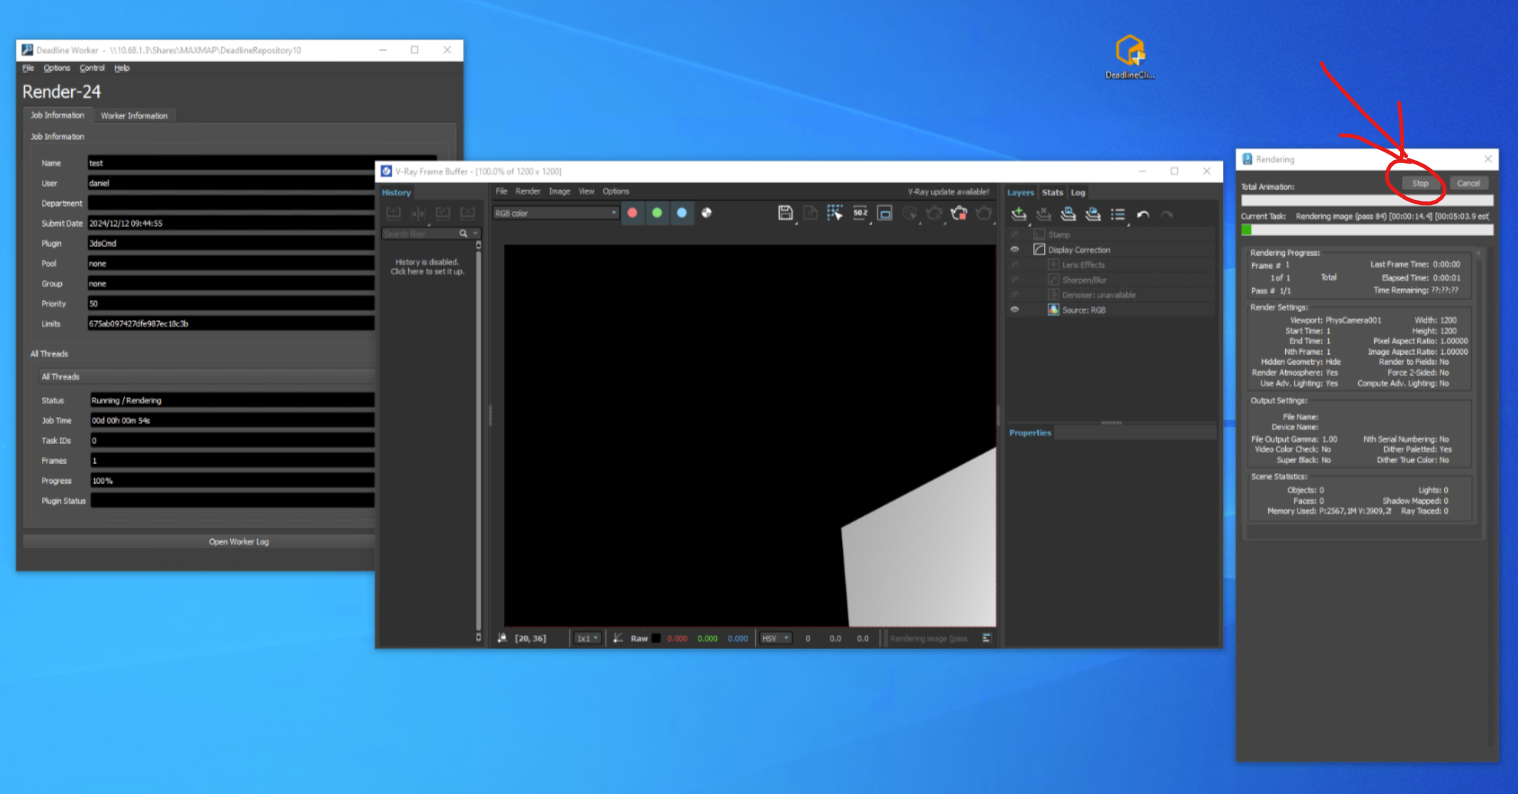Click the A|B compare history icon
The image size is (1518, 794).
[x=418, y=213]
